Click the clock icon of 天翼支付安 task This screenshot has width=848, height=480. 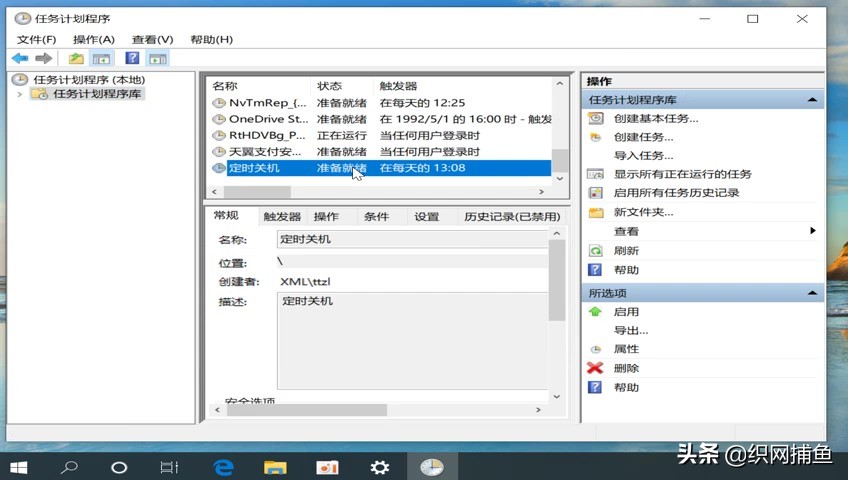pyautogui.click(x=218, y=151)
